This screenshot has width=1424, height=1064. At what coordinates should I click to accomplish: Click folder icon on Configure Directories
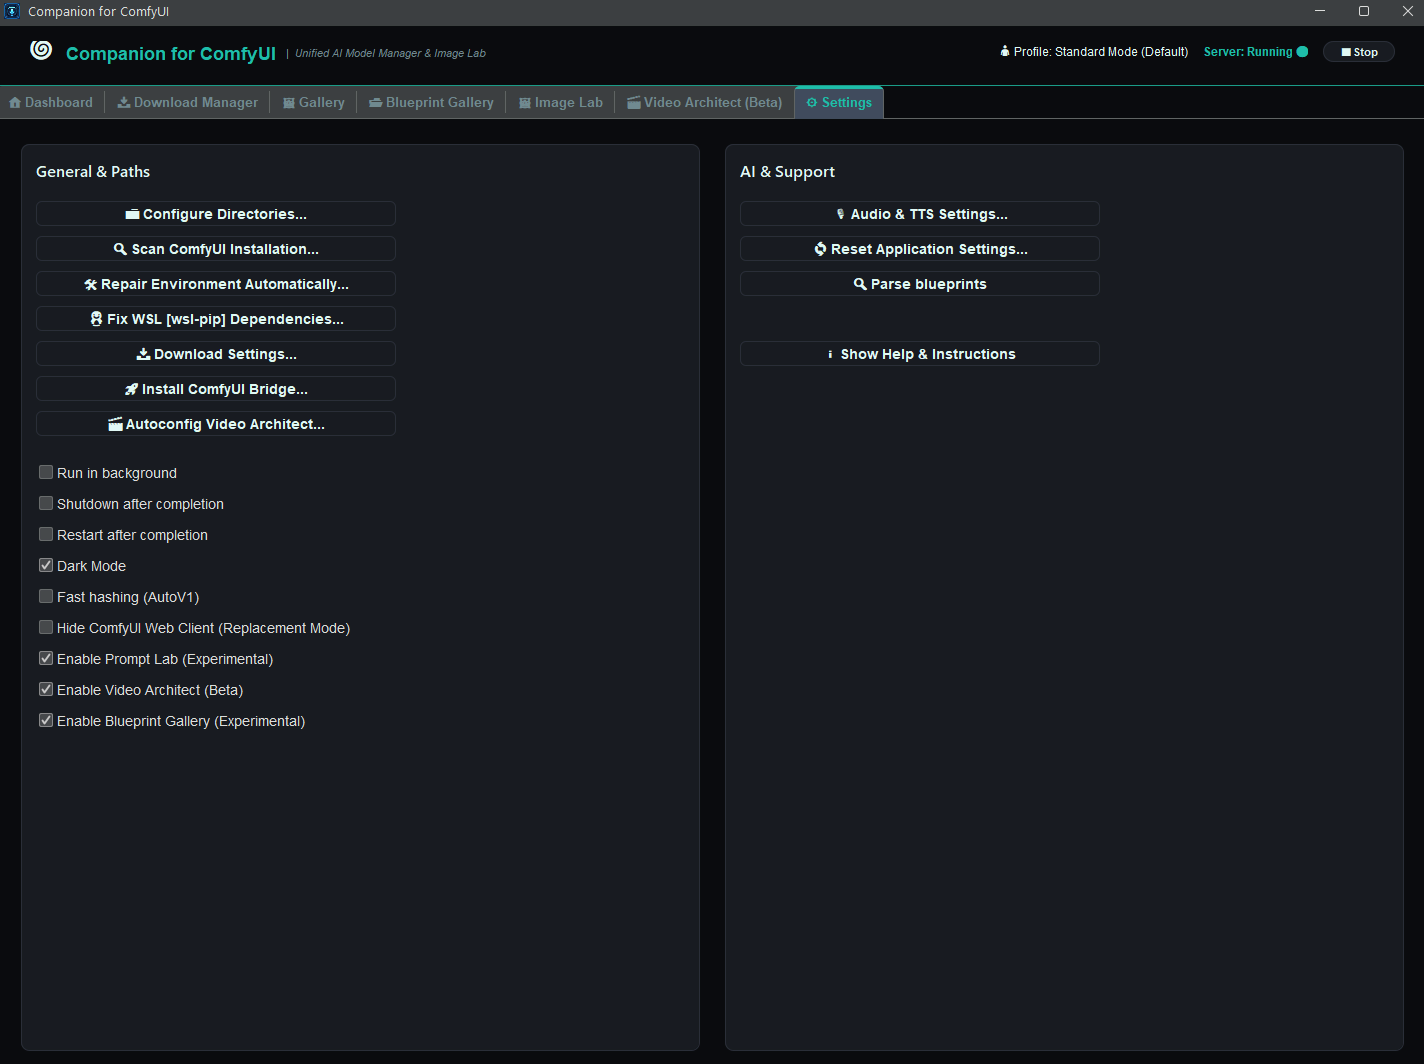pyautogui.click(x=132, y=214)
